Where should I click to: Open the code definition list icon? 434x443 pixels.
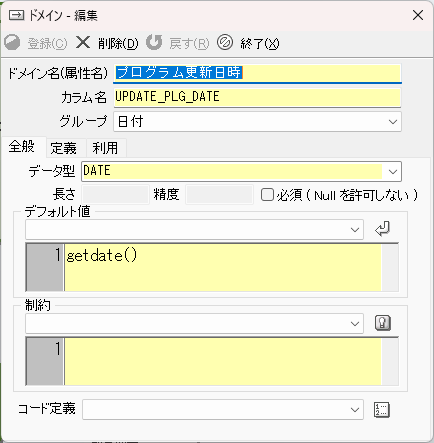point(382,410)
